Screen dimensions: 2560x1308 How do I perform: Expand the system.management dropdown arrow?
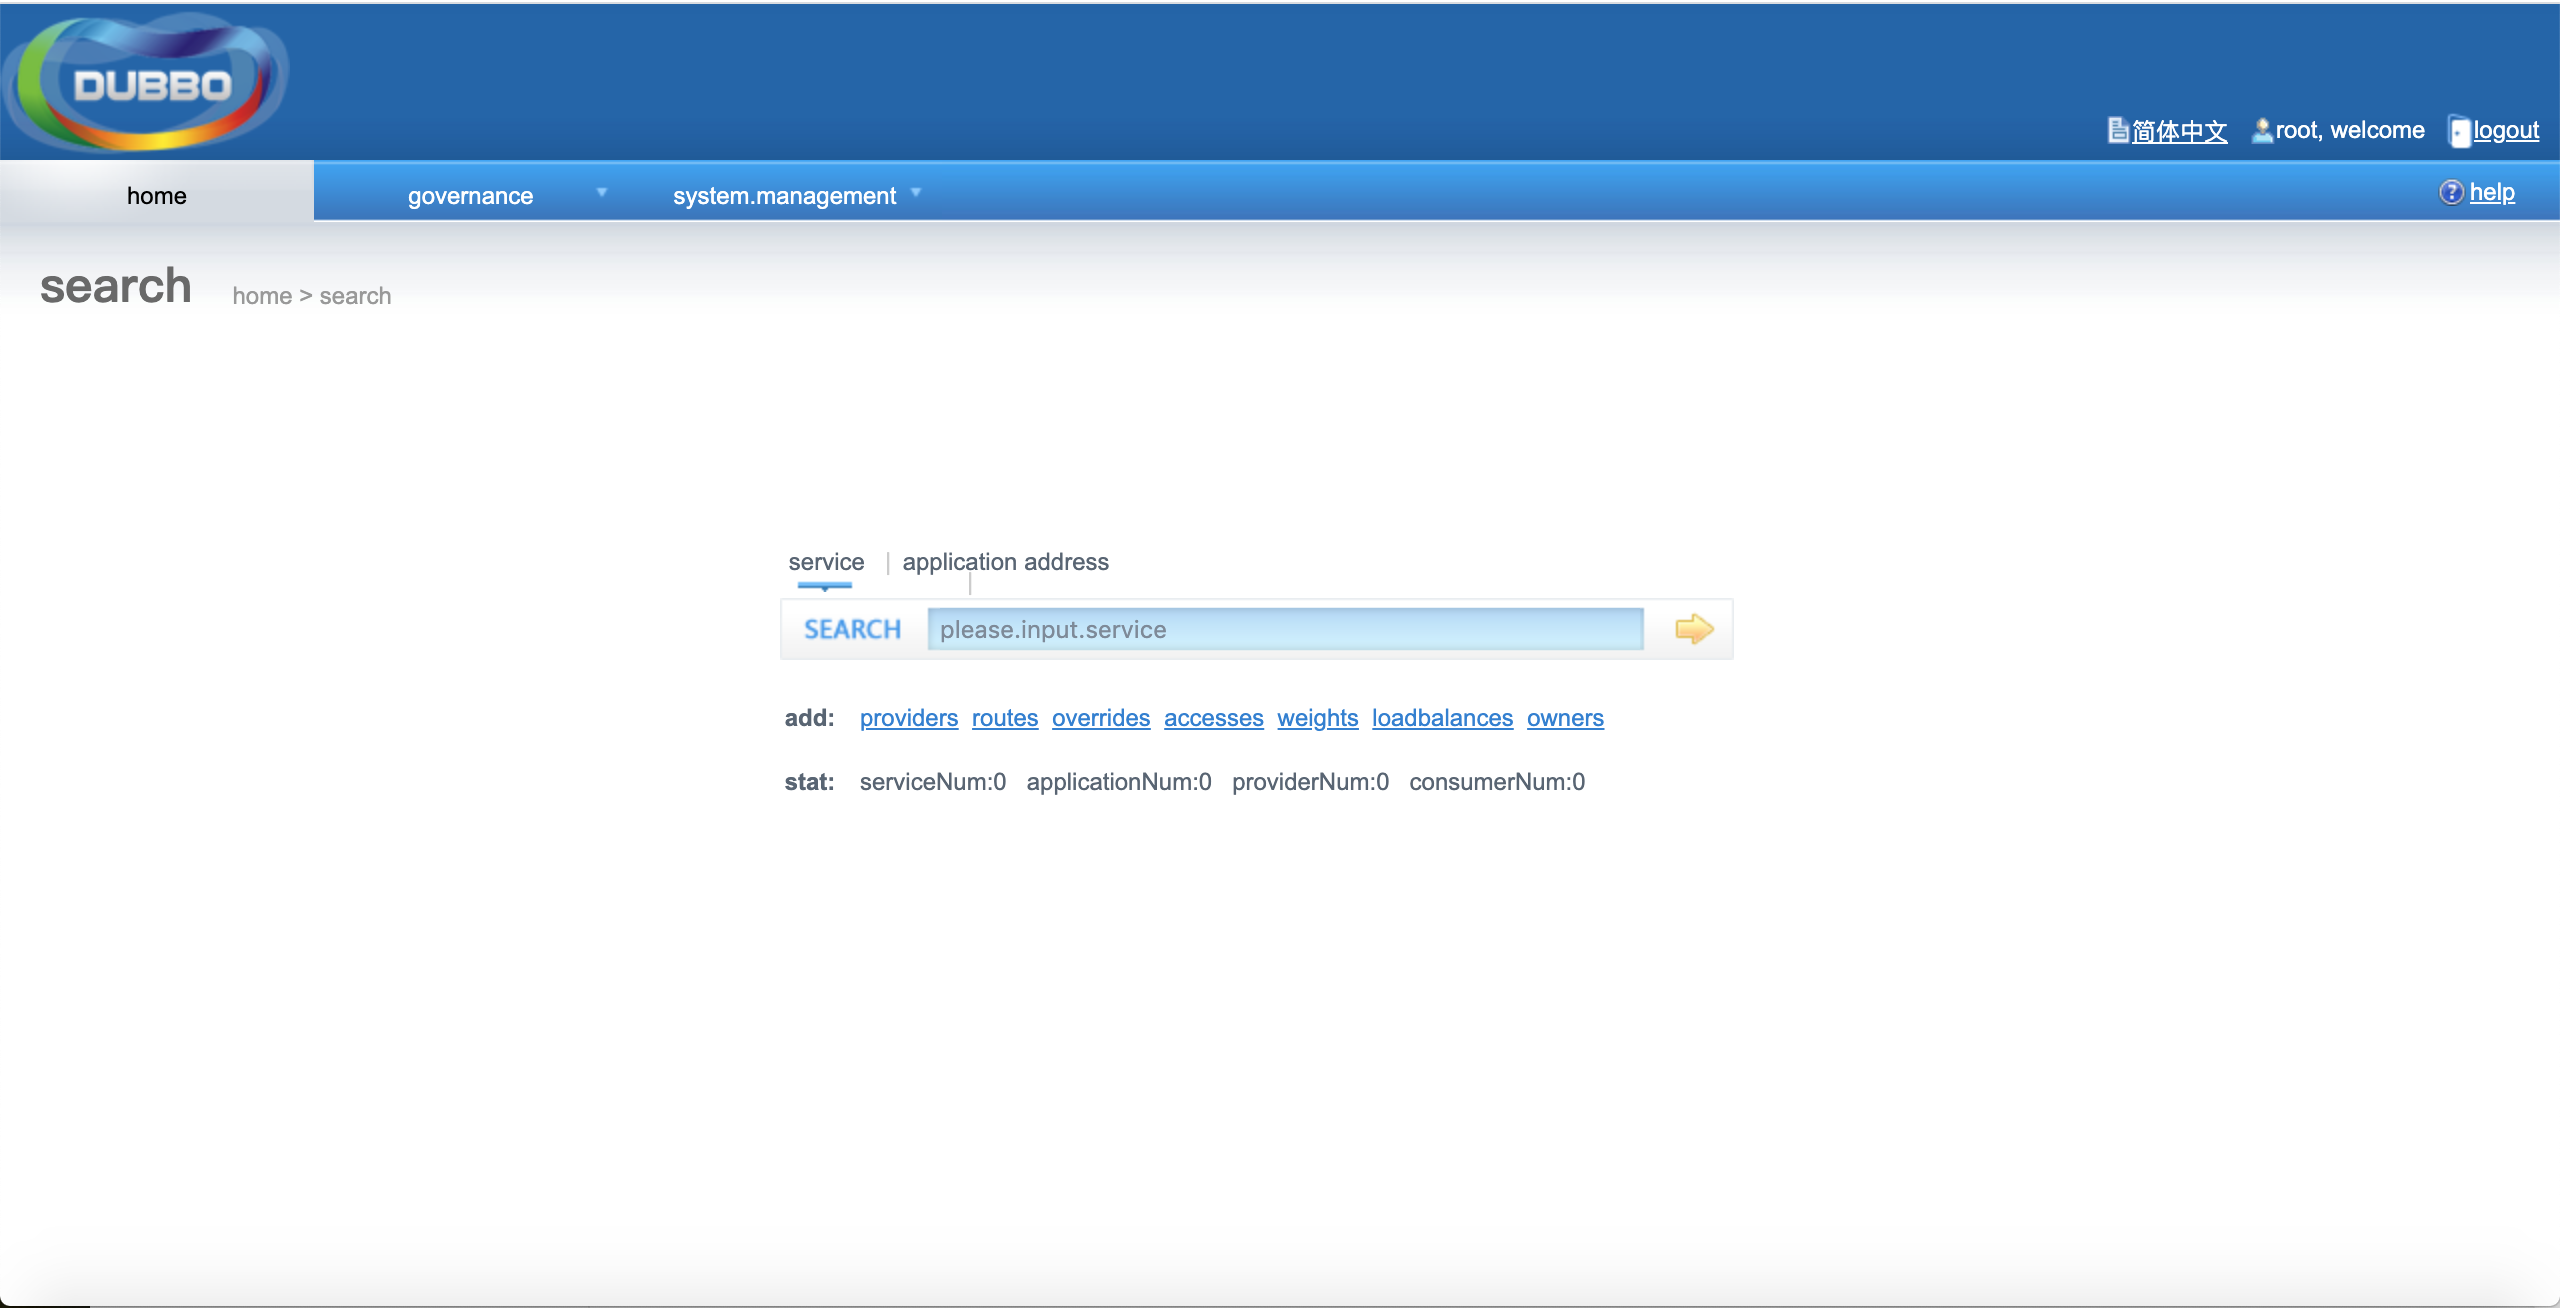coord(916,192)
